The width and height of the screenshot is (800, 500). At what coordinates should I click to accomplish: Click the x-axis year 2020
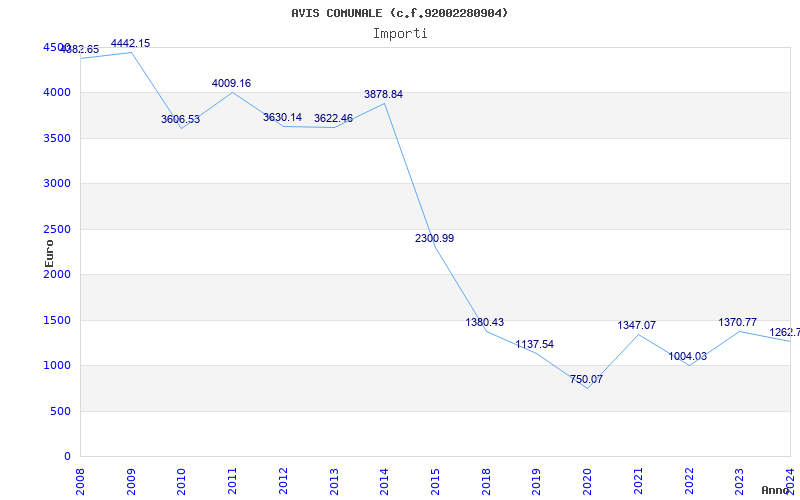tap(588, 481)
